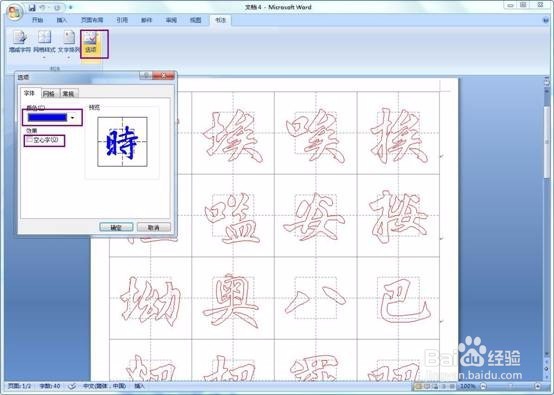
Task: Switch to the 邮件 ribbon tab
Action: (147, 20)
